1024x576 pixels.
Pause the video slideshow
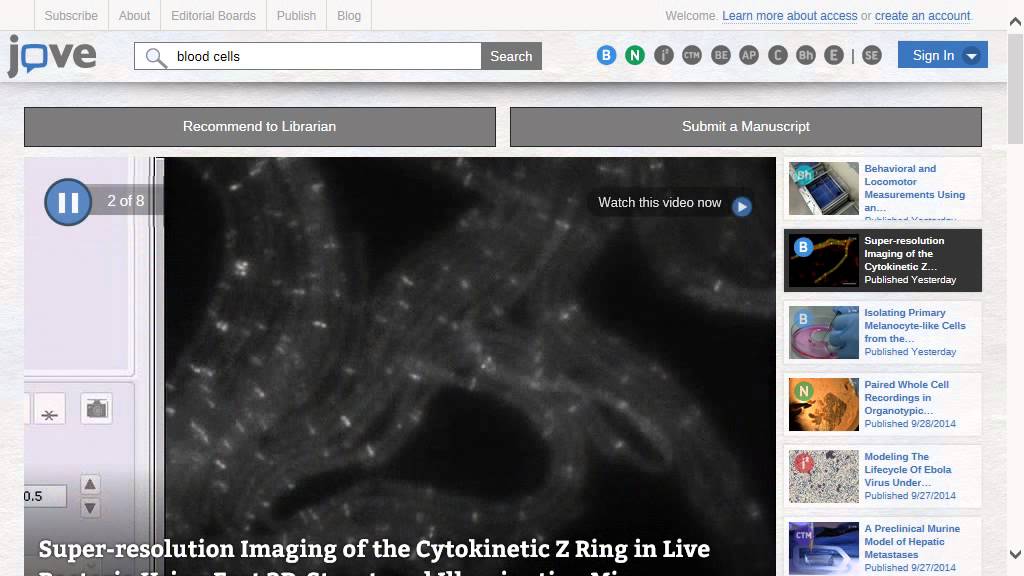tap(68, 202)
